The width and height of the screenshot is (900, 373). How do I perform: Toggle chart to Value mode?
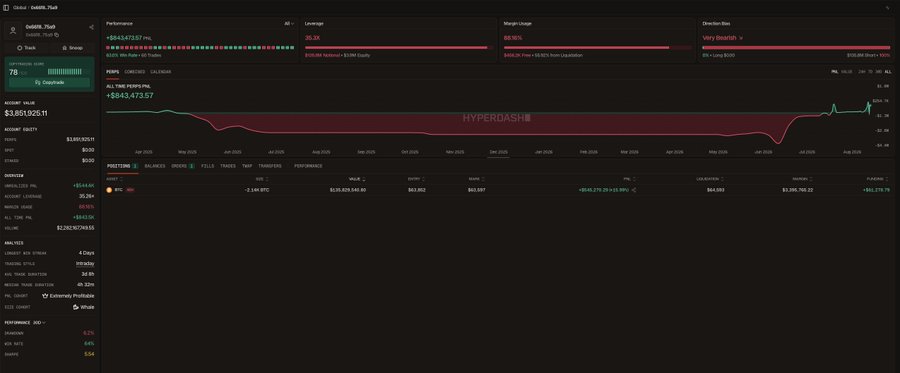coord(846,72)
